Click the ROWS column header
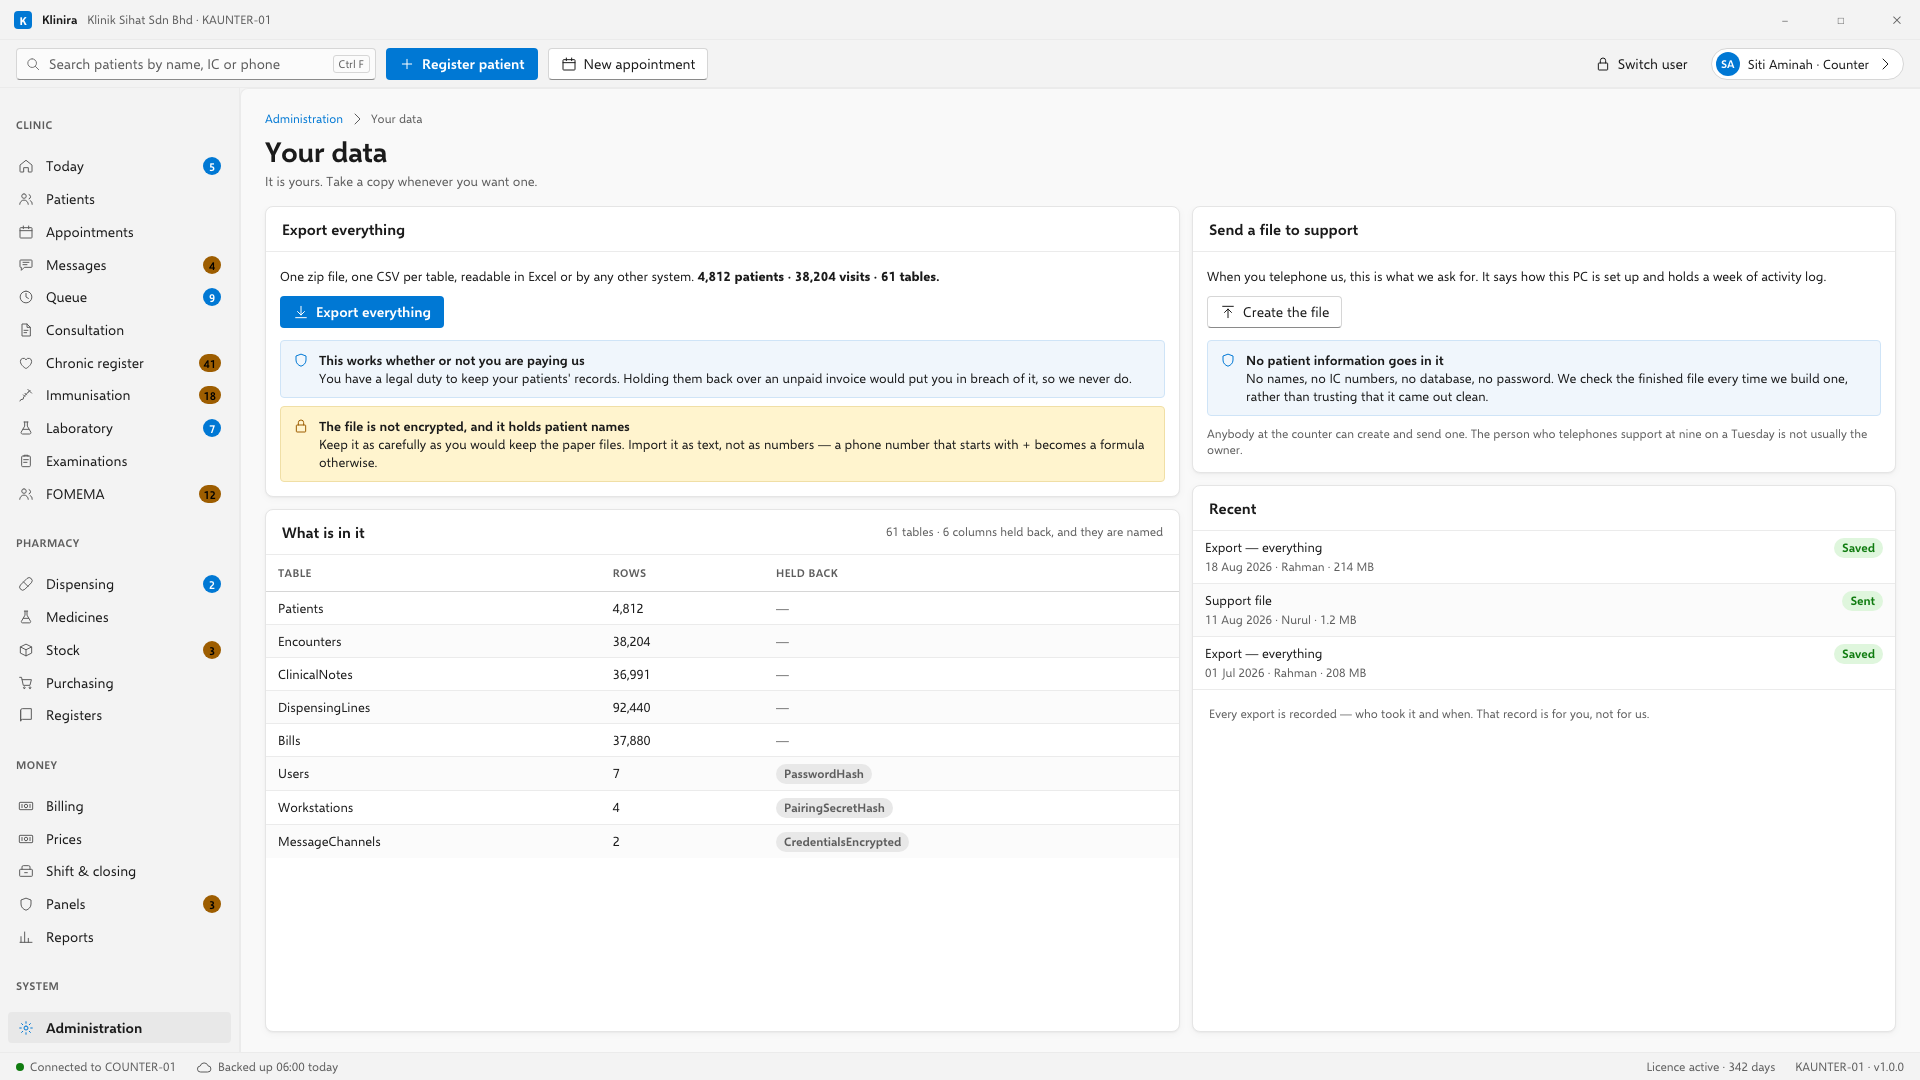This screenshot has width=1920, height=1080. (629, 573)
